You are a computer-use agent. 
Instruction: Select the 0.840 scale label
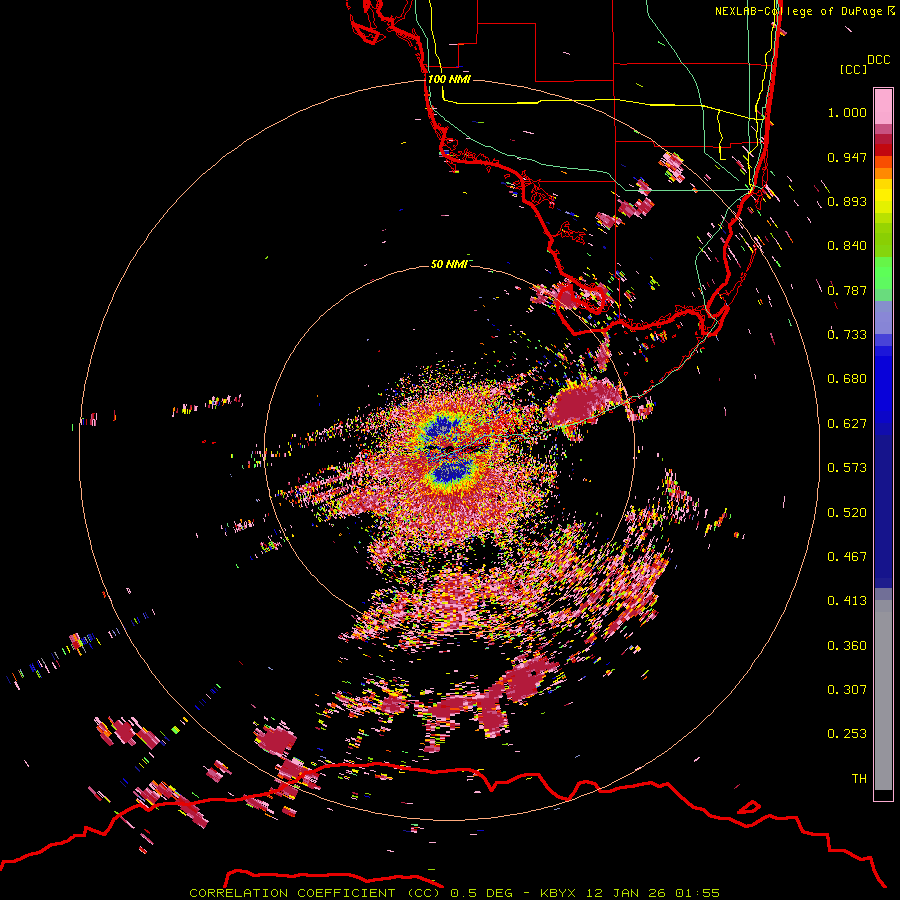point(847,246)
